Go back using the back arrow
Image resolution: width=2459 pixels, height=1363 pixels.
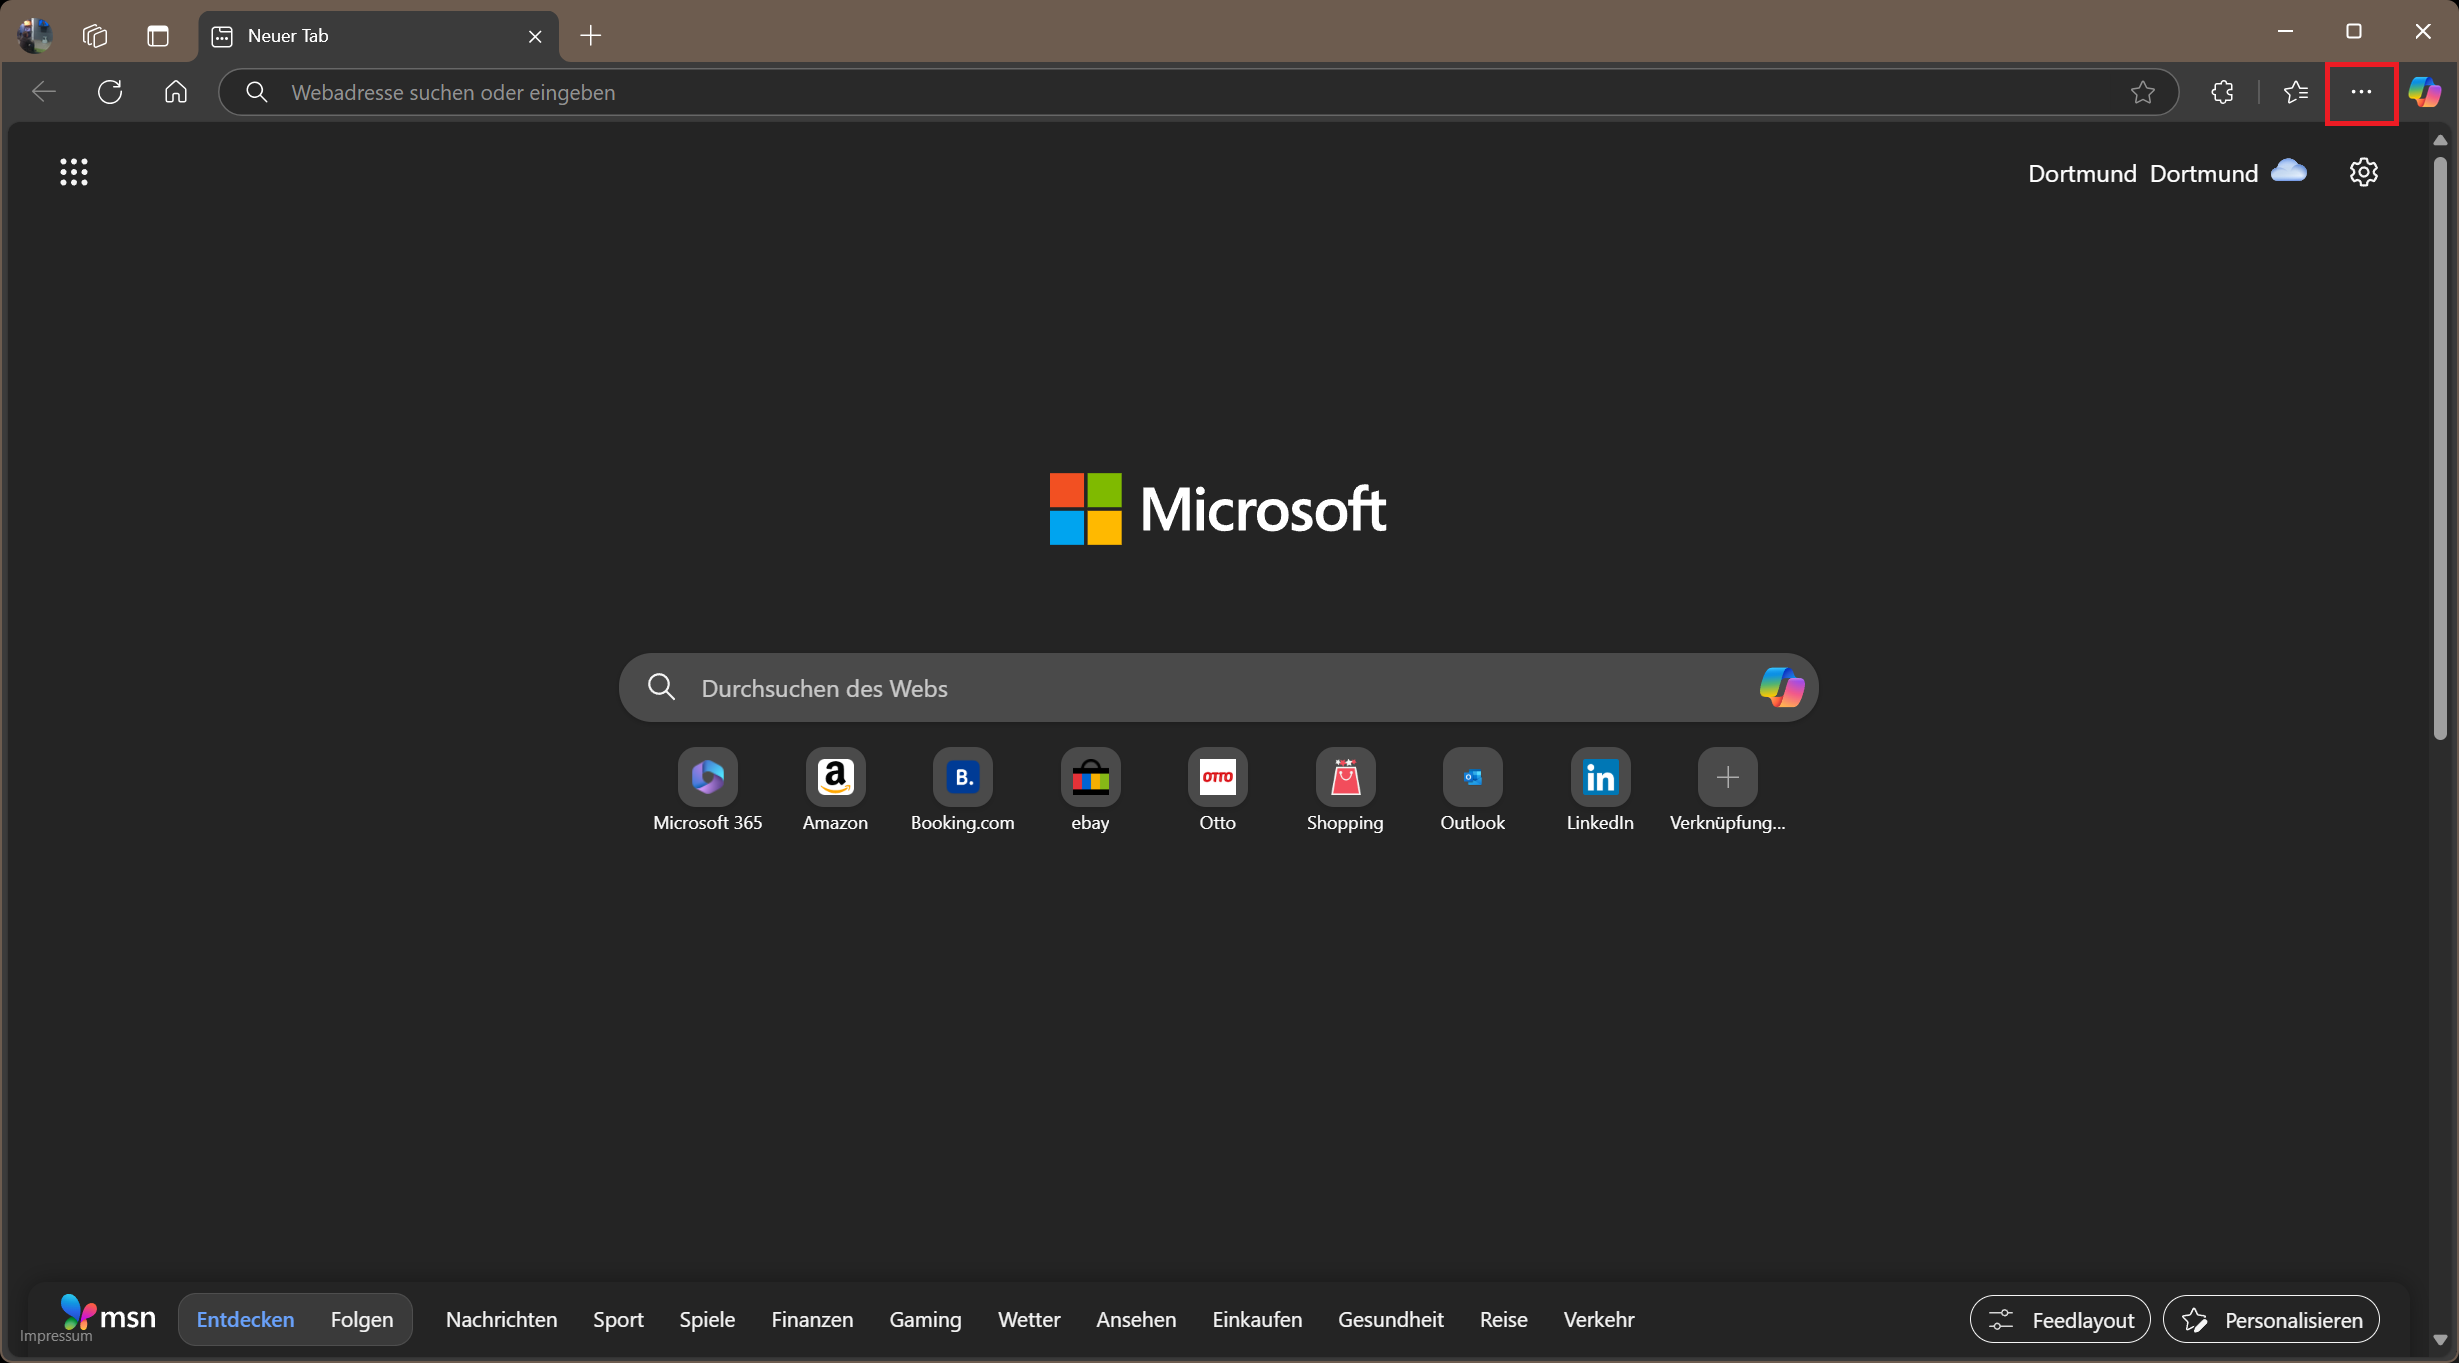(44, 92)
